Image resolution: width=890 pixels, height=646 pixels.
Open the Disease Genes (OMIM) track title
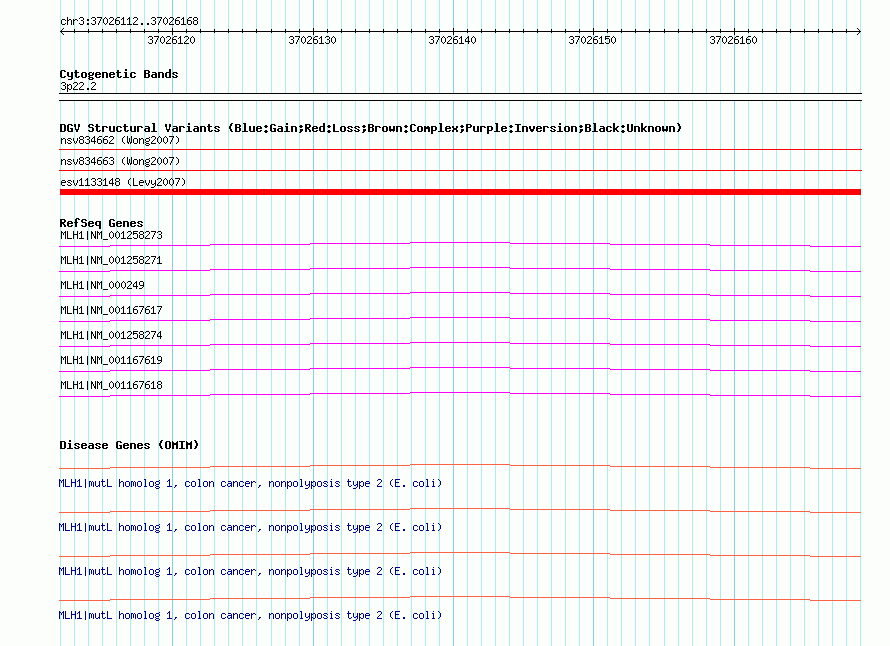pos(129,445)
